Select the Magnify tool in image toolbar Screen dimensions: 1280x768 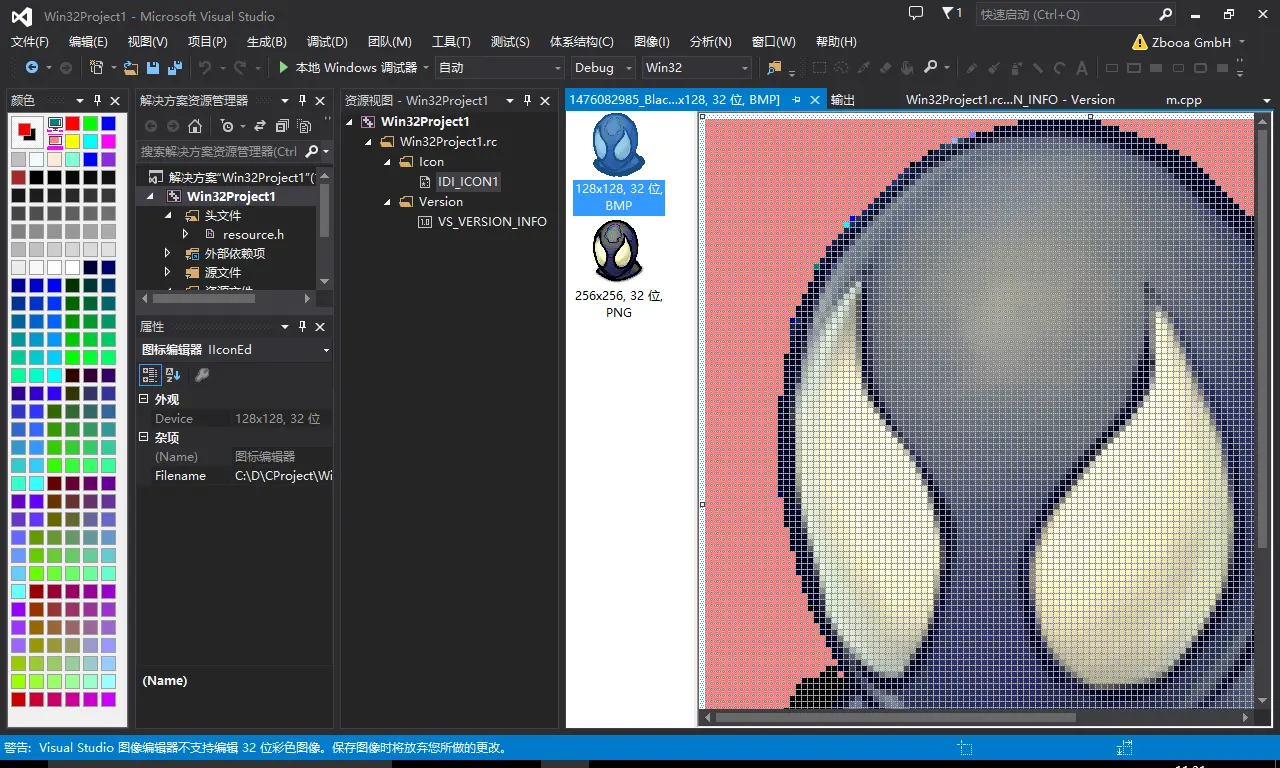[x=930, y=67]
